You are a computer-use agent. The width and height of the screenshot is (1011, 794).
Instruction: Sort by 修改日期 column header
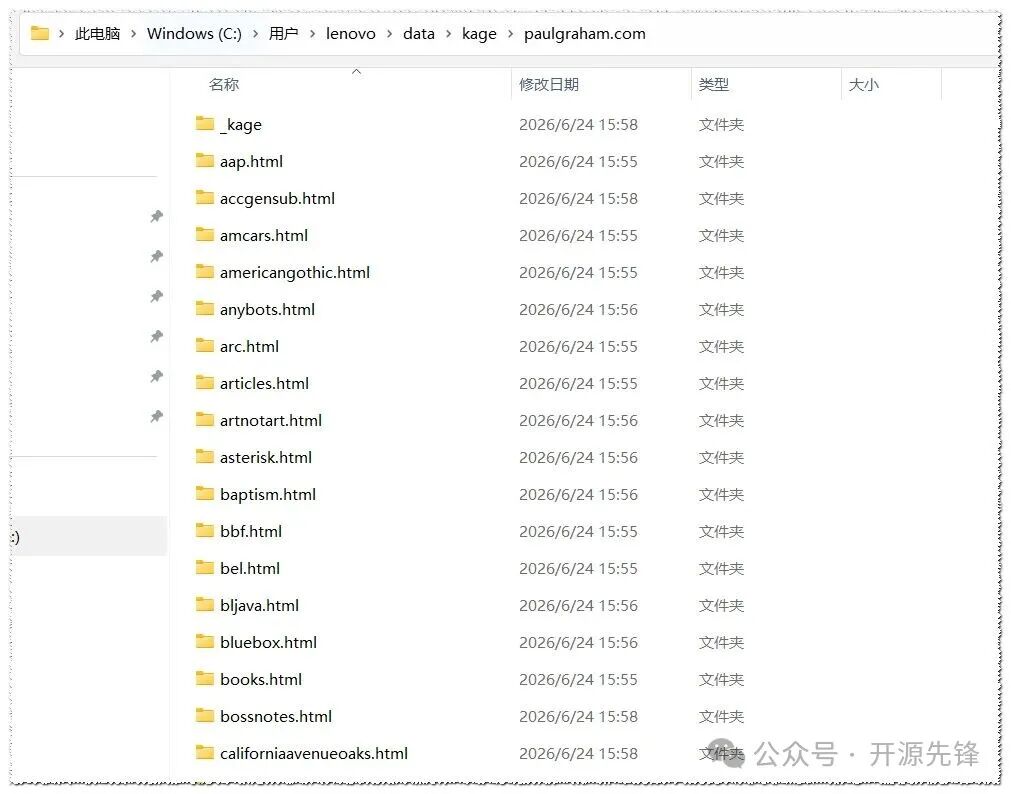[x=549, y=84]
